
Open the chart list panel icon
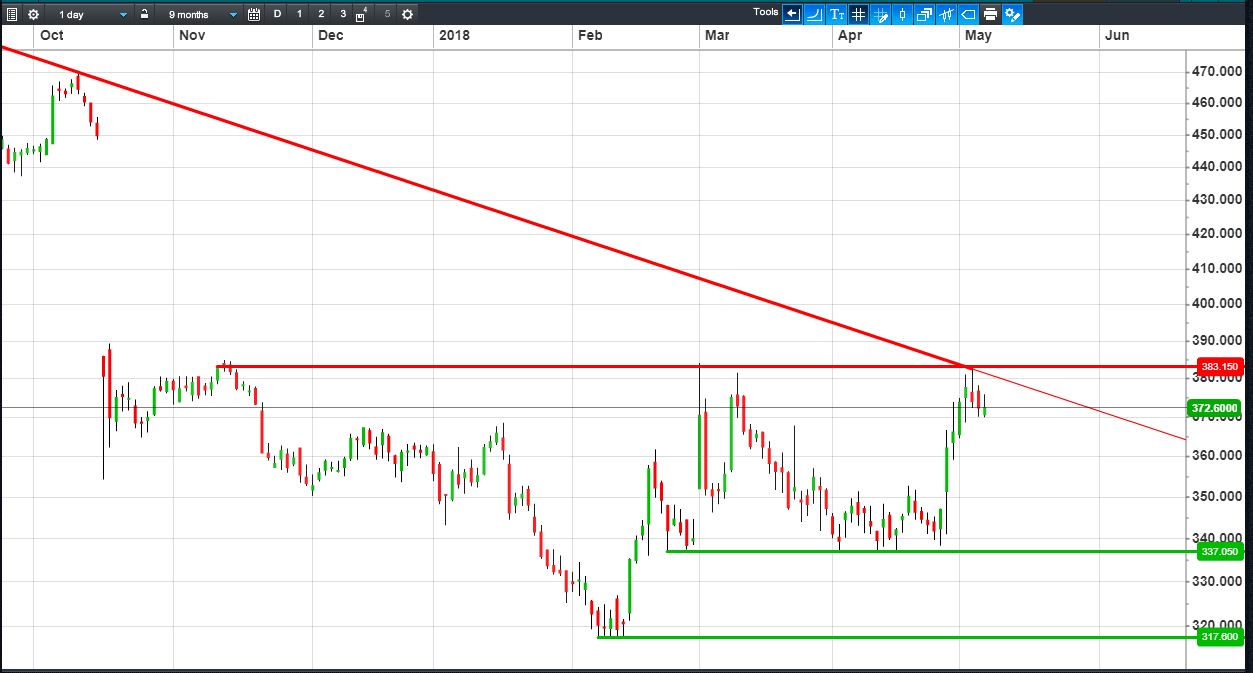tap(12, 14)
